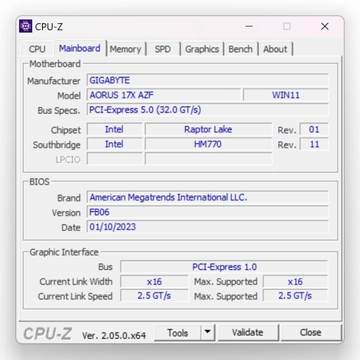Screen dimensions: 360x360
Task: Switch to the Memory tab
Action: 125,49
